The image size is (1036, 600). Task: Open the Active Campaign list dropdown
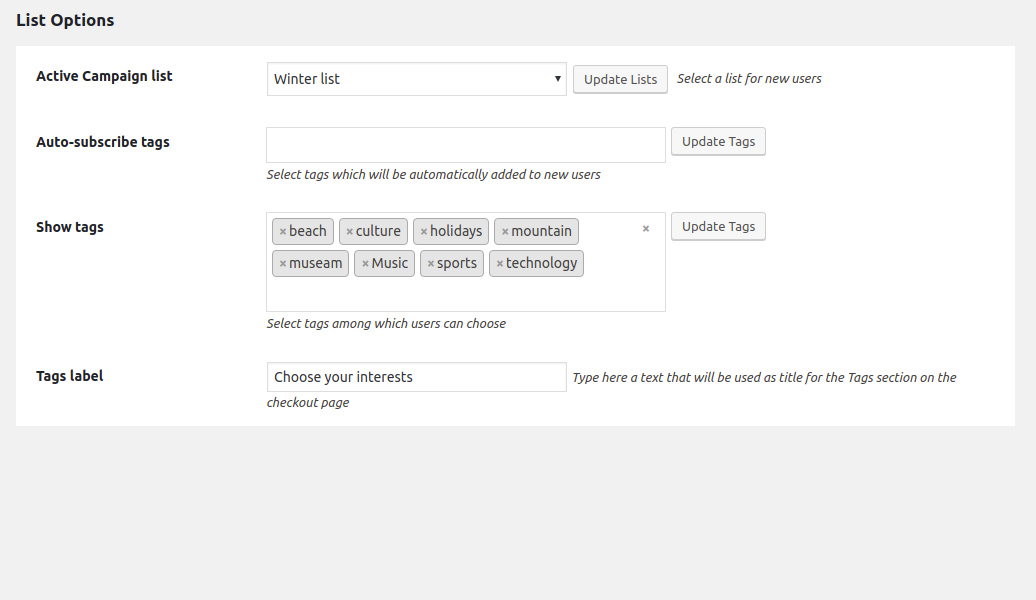416,79
